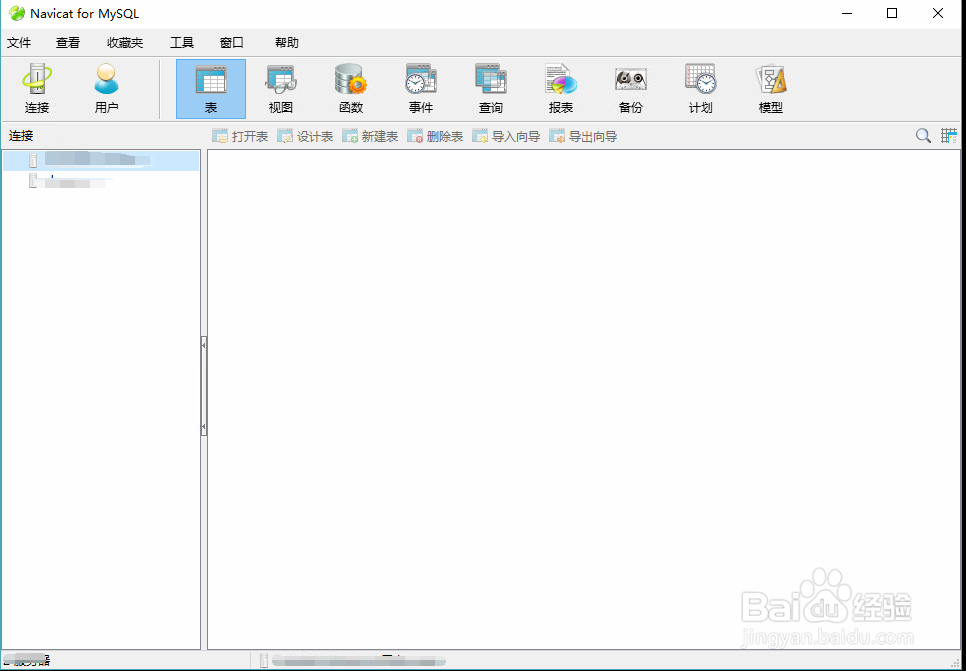This screenshot has height=671, width=966.
Task: Open the 工具 (Tools) menu
Action: tap(182, 43)
